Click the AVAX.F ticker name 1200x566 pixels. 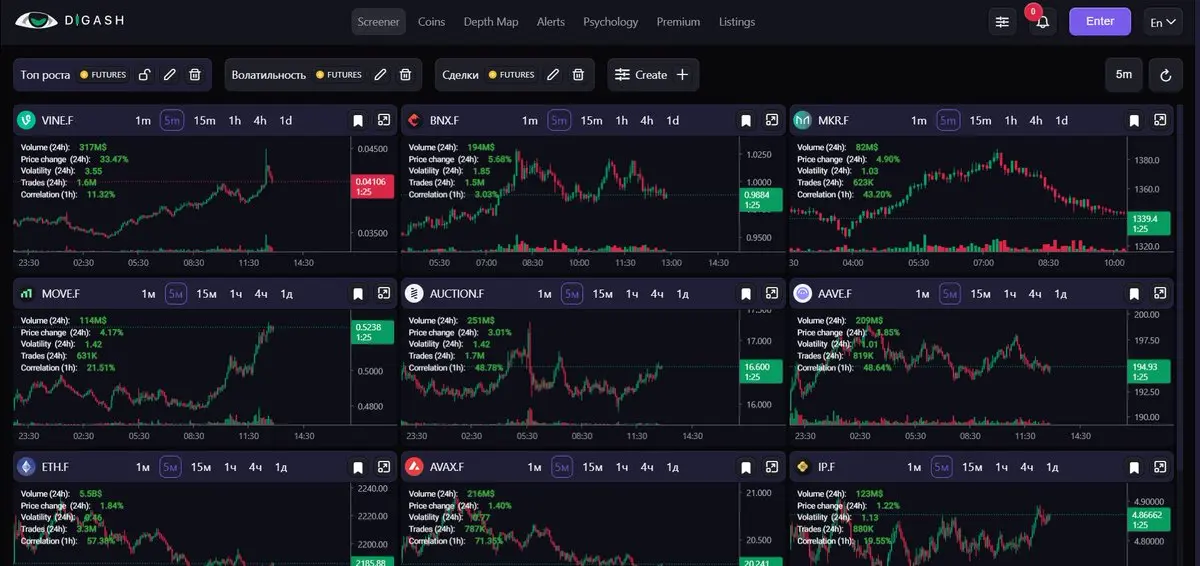(446, 467)
